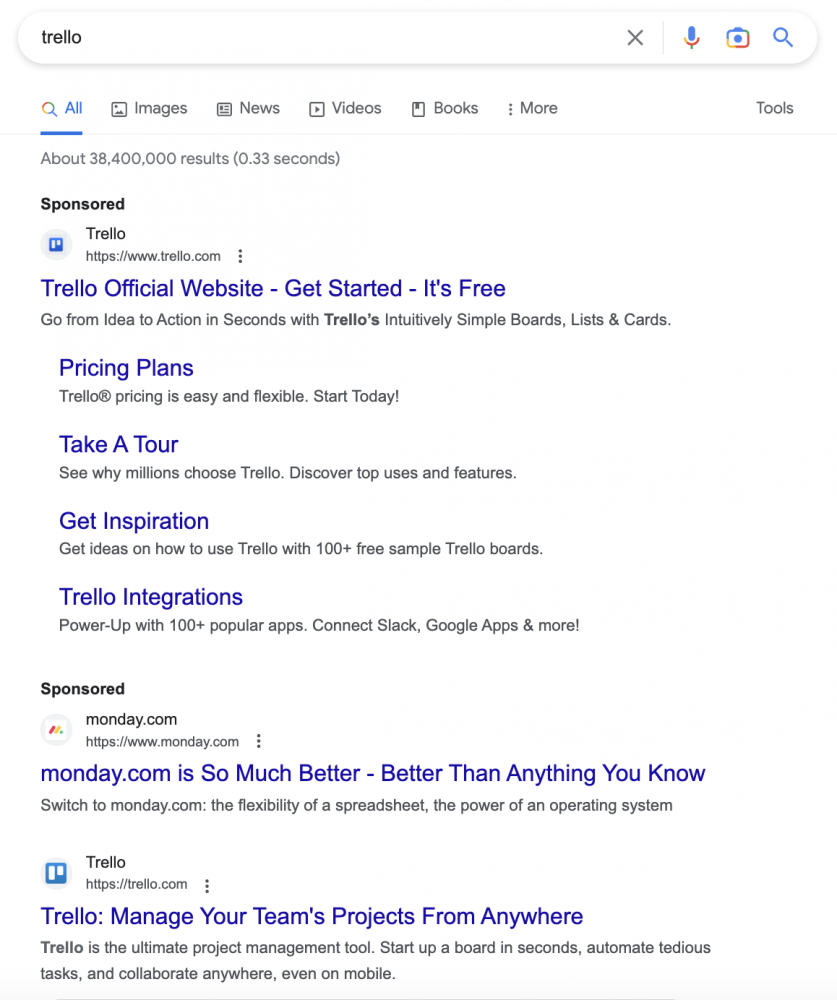Click Trello favicon in first sponsored ad
Viewport: 837px width, 1000px height.
tap(56, 245)
